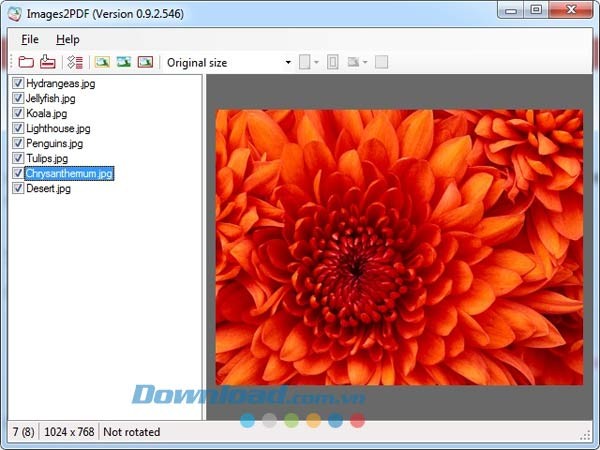Minimize the Images2PDF window
Screen dimensions: 600x450
pyautogui.click(x=511, y=10)
